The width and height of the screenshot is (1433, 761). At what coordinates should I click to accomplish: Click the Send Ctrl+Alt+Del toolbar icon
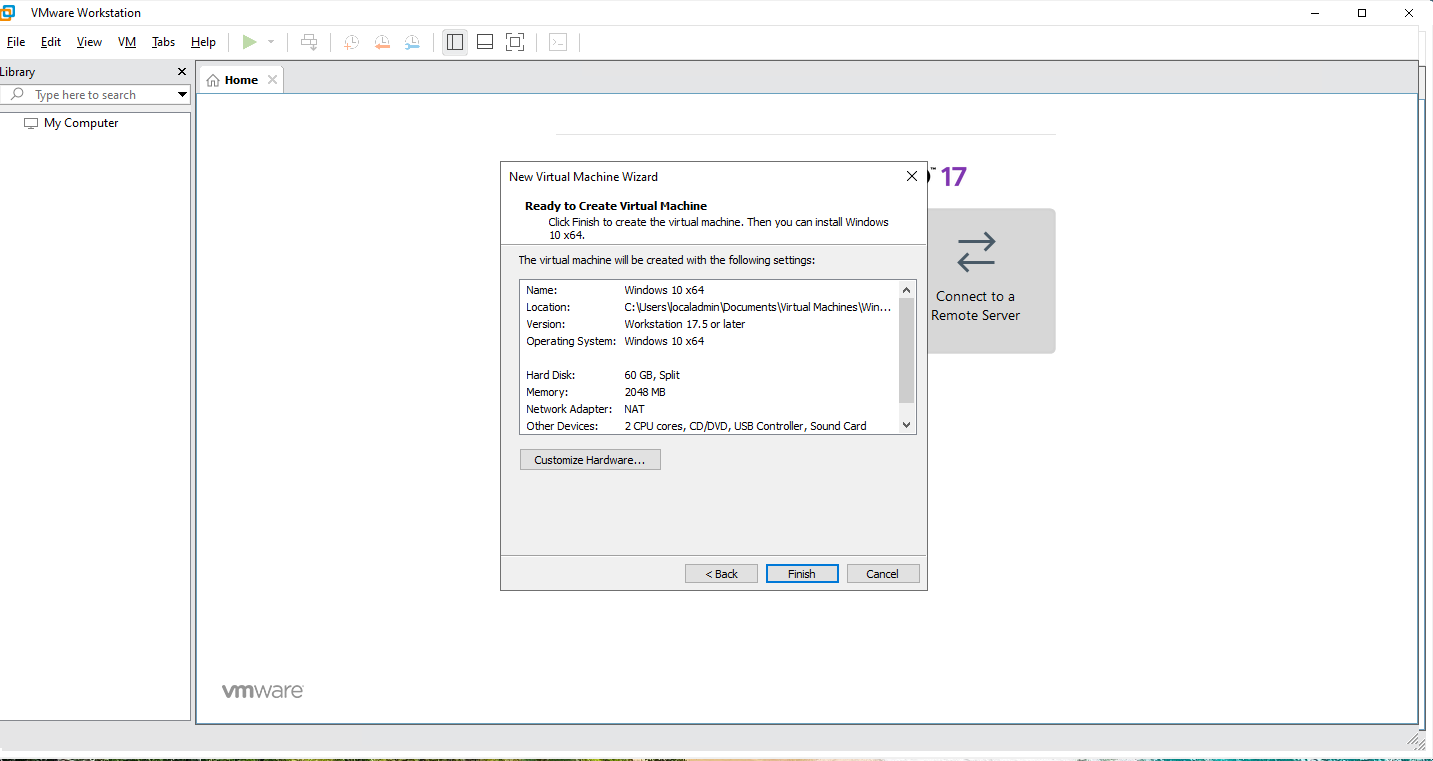pyautogui.click(x=310, y=42)
